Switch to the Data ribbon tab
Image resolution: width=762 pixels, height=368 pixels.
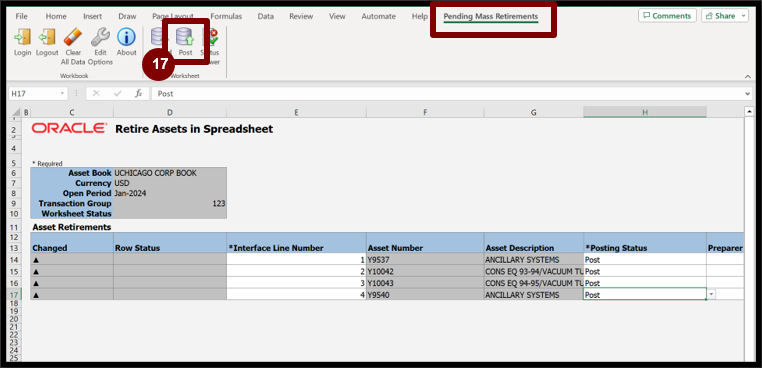tap(266, 16)
